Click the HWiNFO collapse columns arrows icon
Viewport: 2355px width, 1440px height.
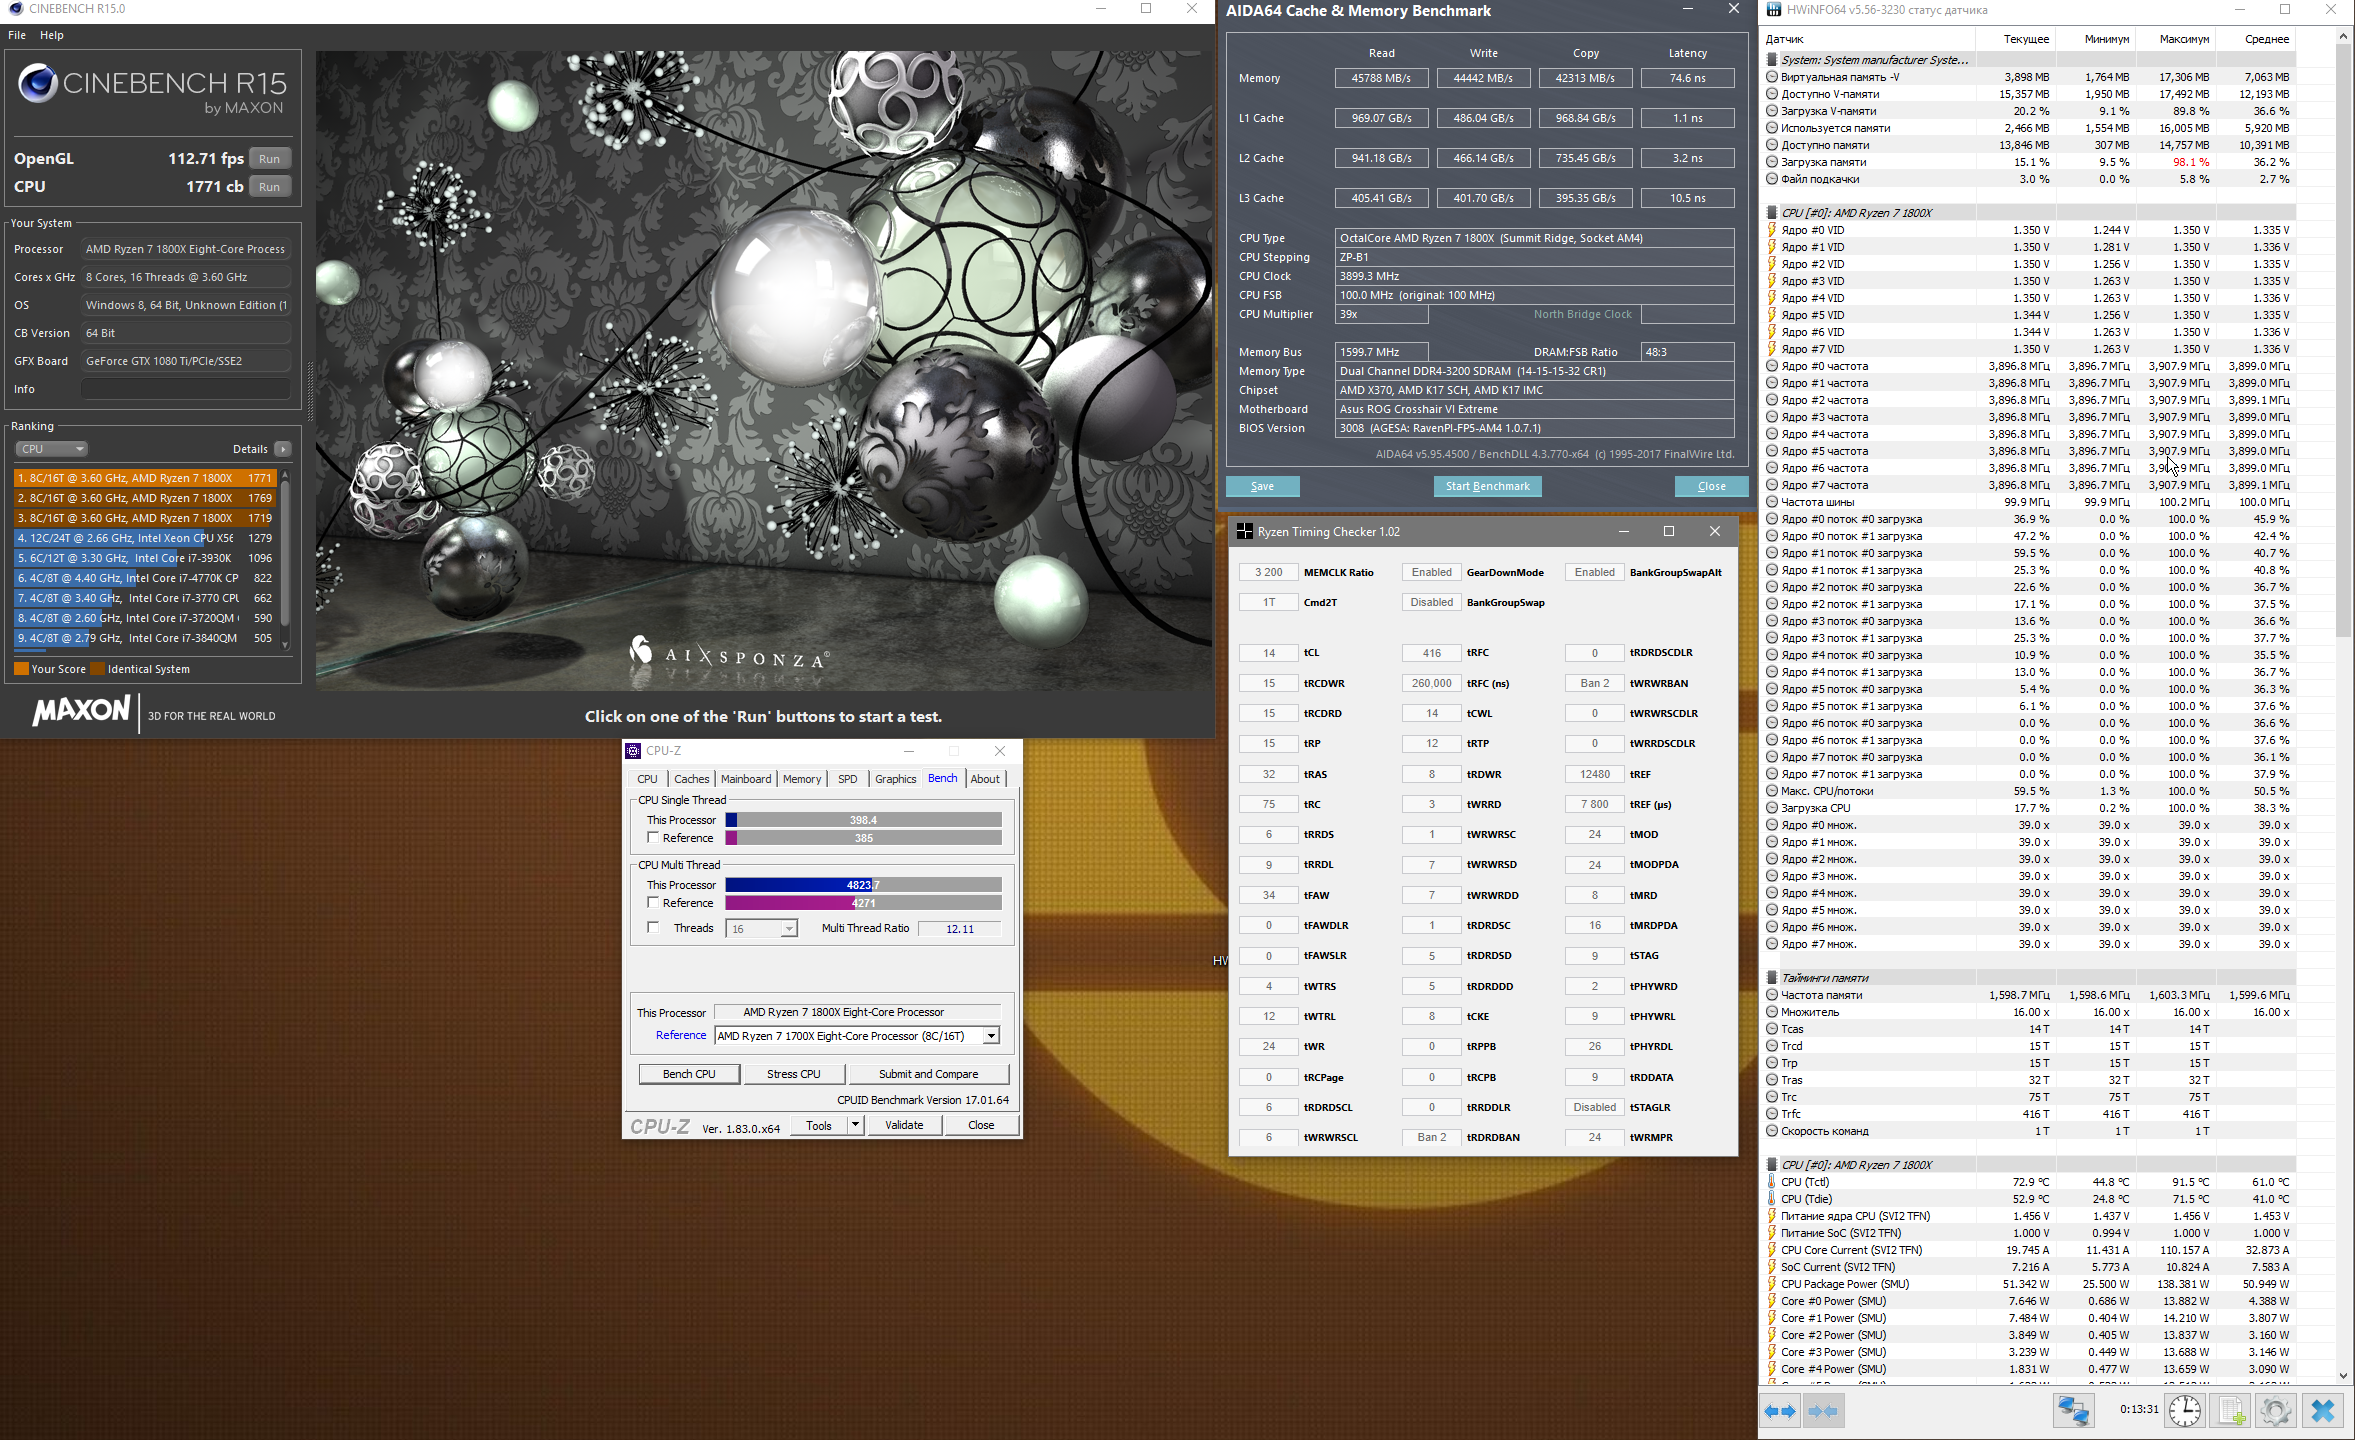pos(1823,1411)
